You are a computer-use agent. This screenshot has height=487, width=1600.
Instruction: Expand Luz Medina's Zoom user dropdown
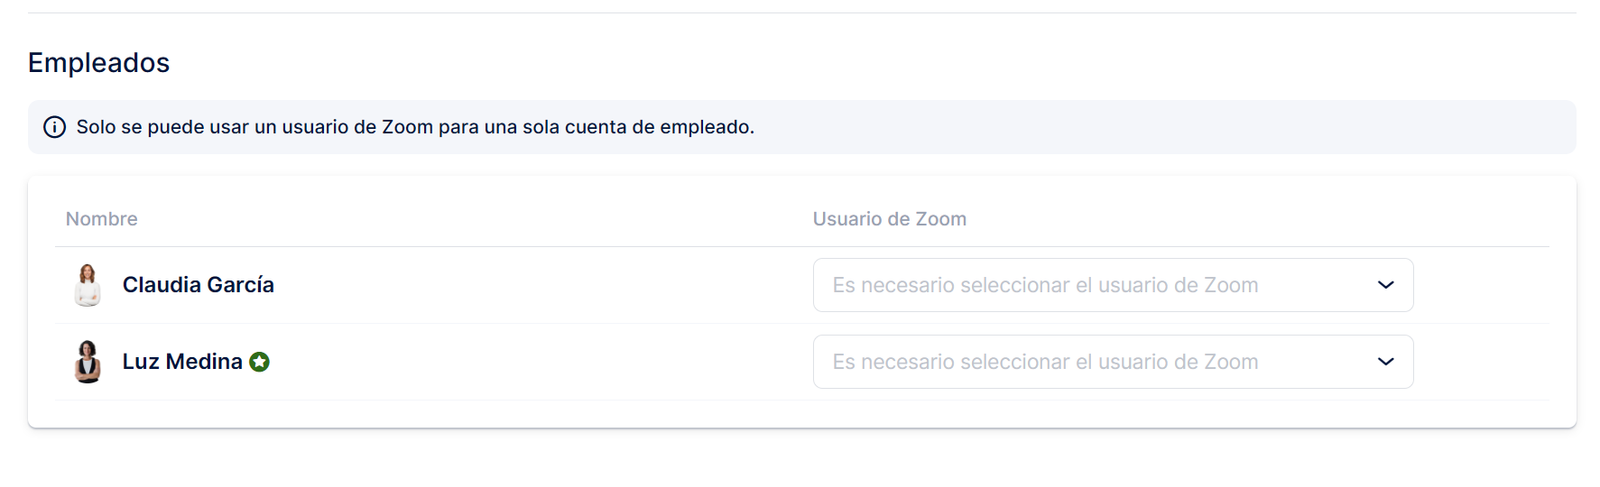(x=1112, y=362)
